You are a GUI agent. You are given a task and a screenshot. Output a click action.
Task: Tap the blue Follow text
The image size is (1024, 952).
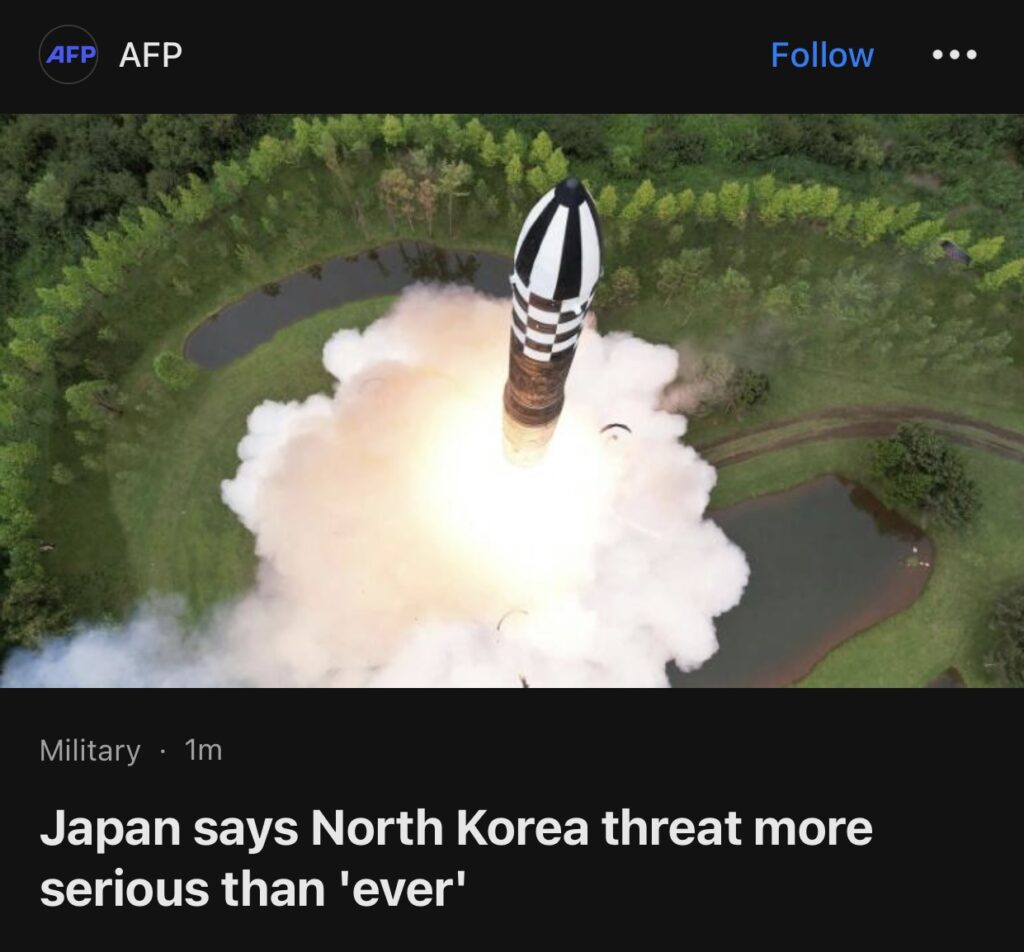[x=822, y=55]
